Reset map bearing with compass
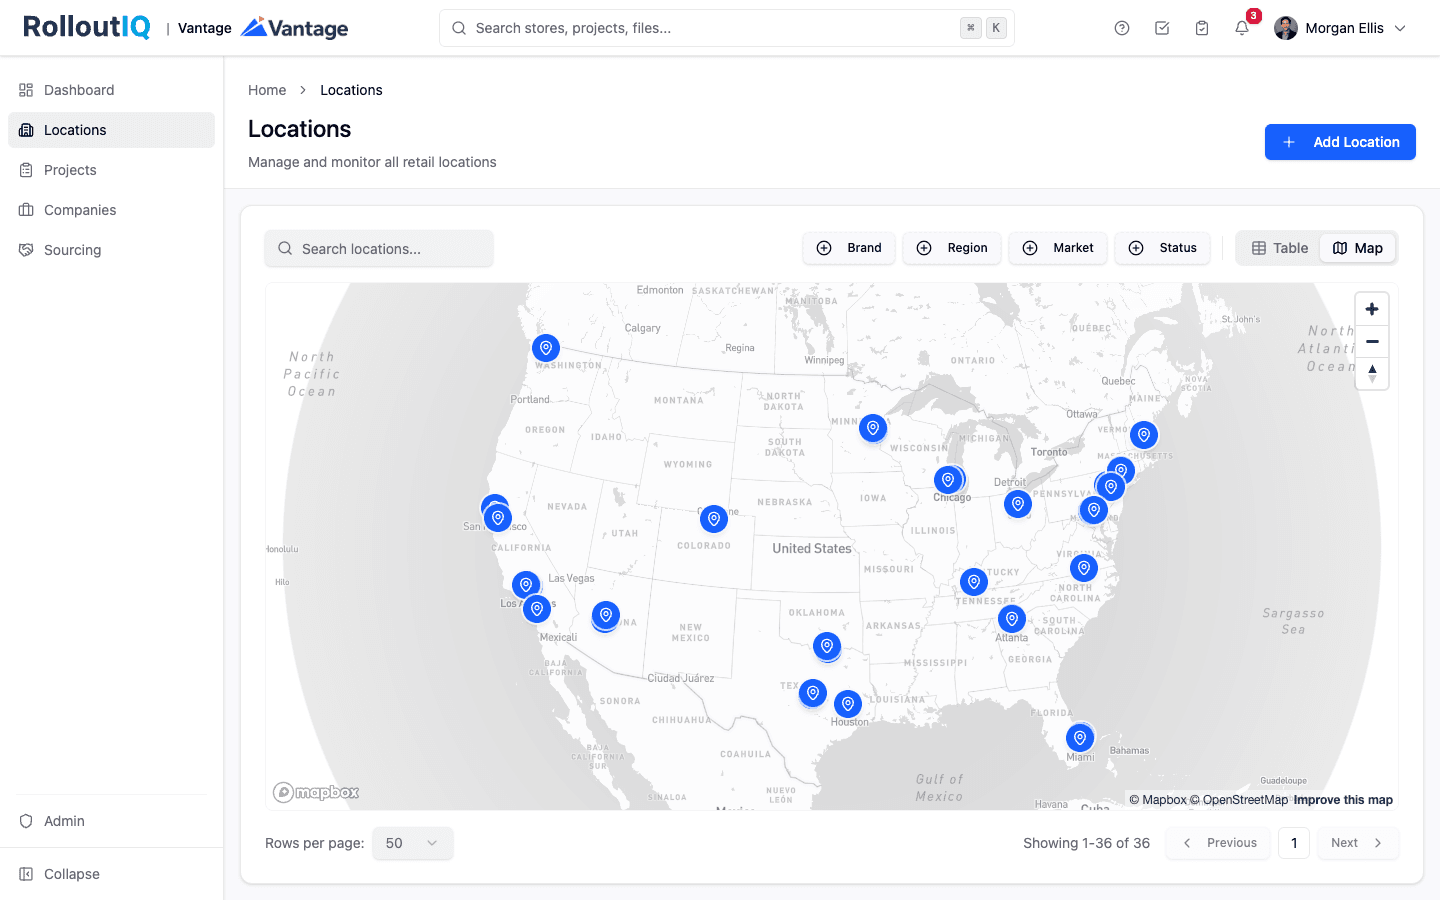 [x=1372, y=373]
